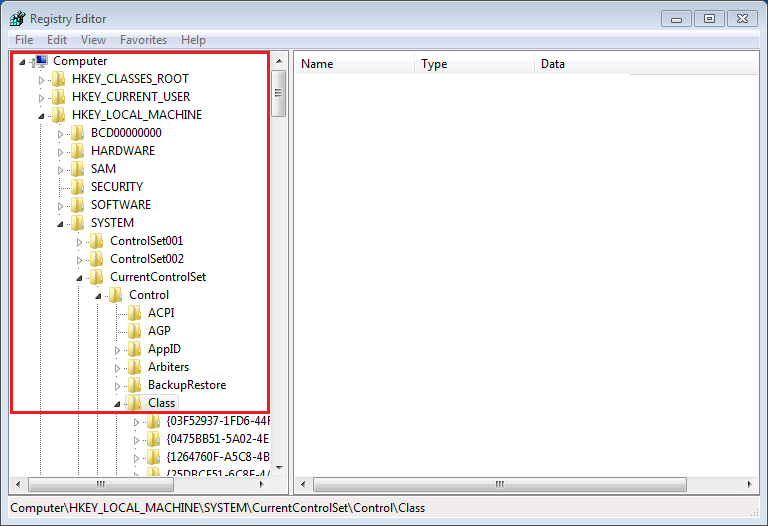Click the HKEY_CLASSES_ROOT folder icon
Viewport: 768px width, 526px height.
click(x=59, y=79)
